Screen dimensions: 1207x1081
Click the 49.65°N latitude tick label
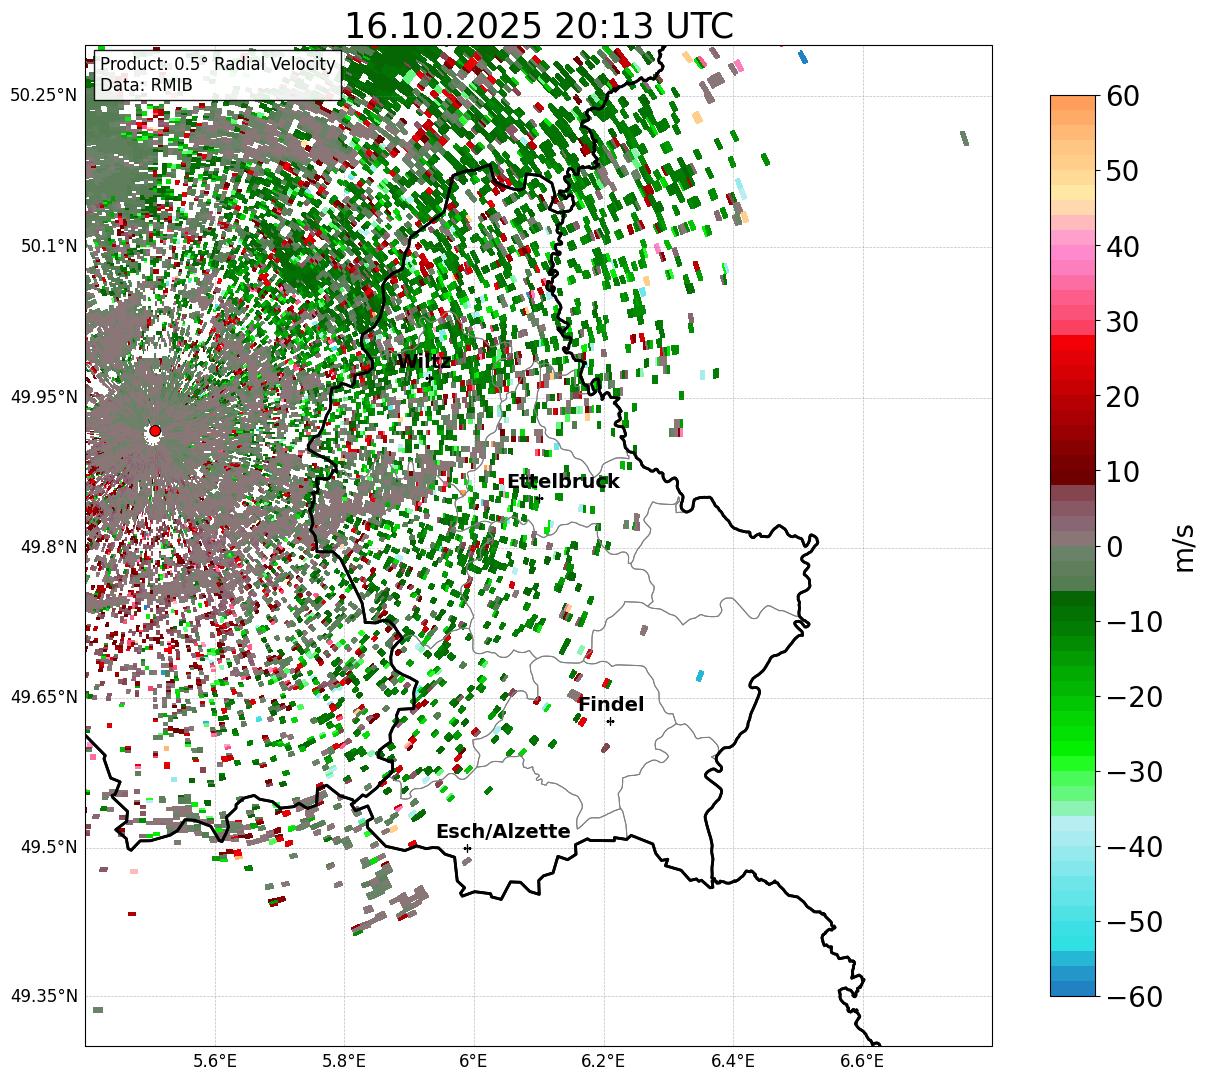[x=43, y=697]
